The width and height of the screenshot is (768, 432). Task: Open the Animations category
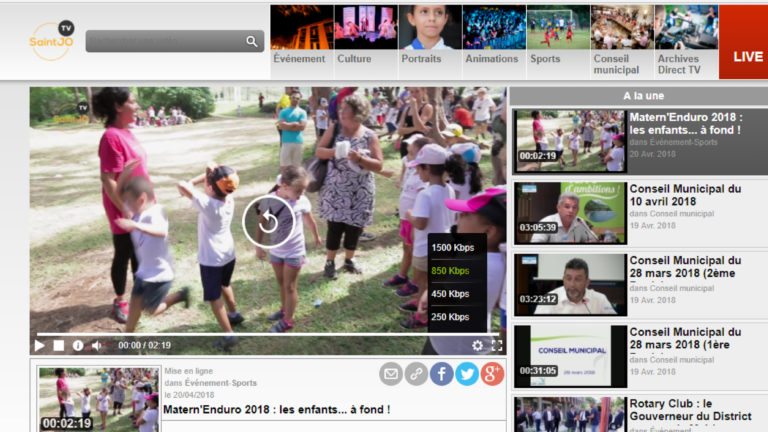tap(492, 59)
